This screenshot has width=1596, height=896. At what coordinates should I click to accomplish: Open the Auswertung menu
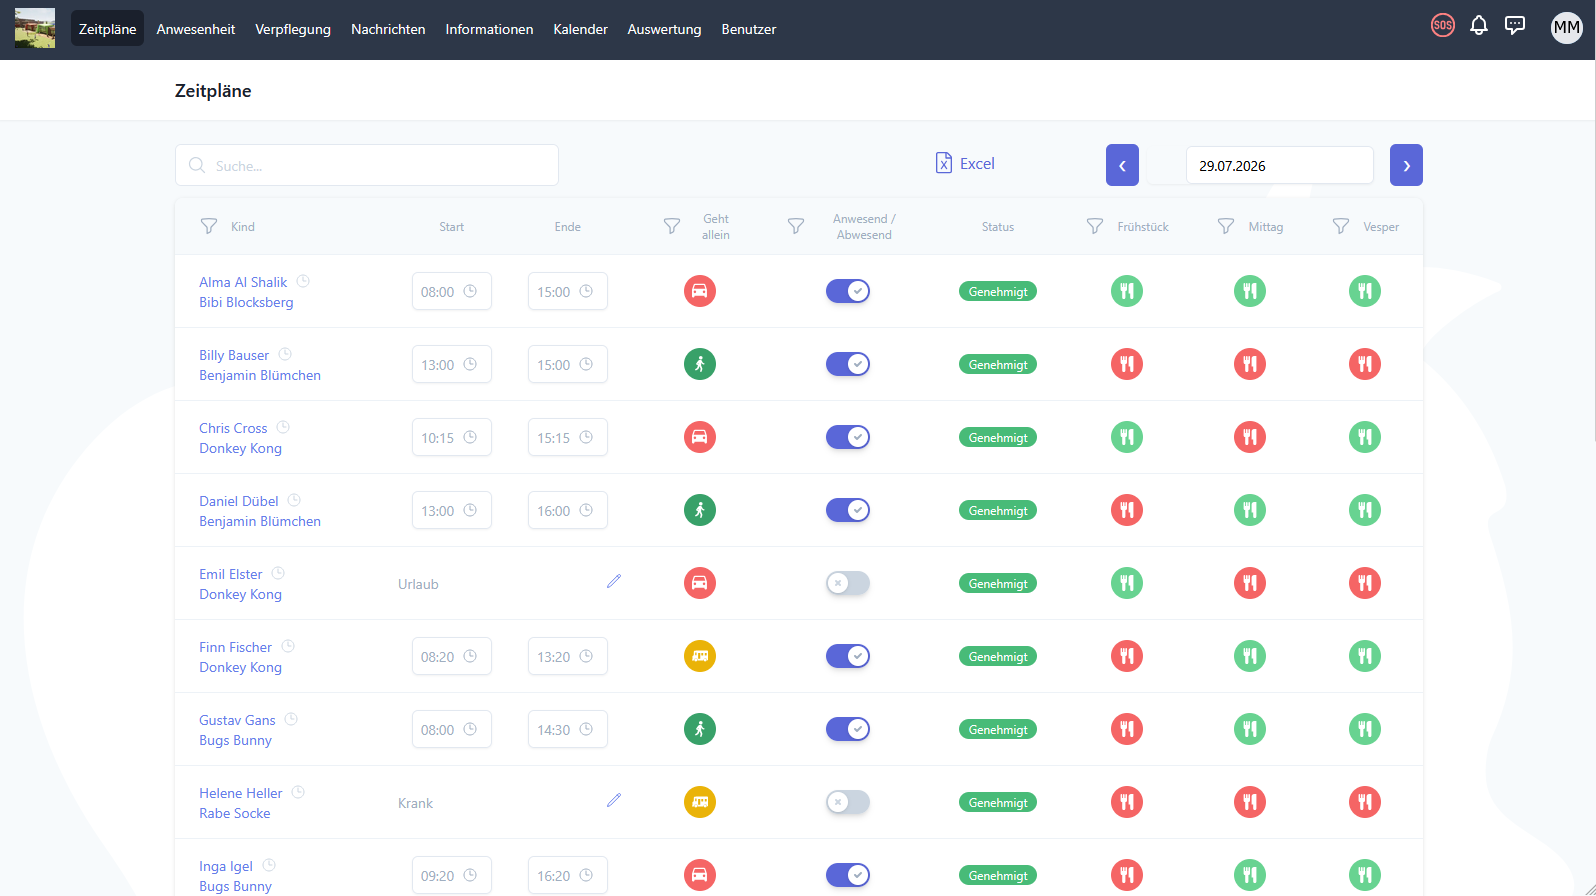pyautogui.click(x=664, y=29)
